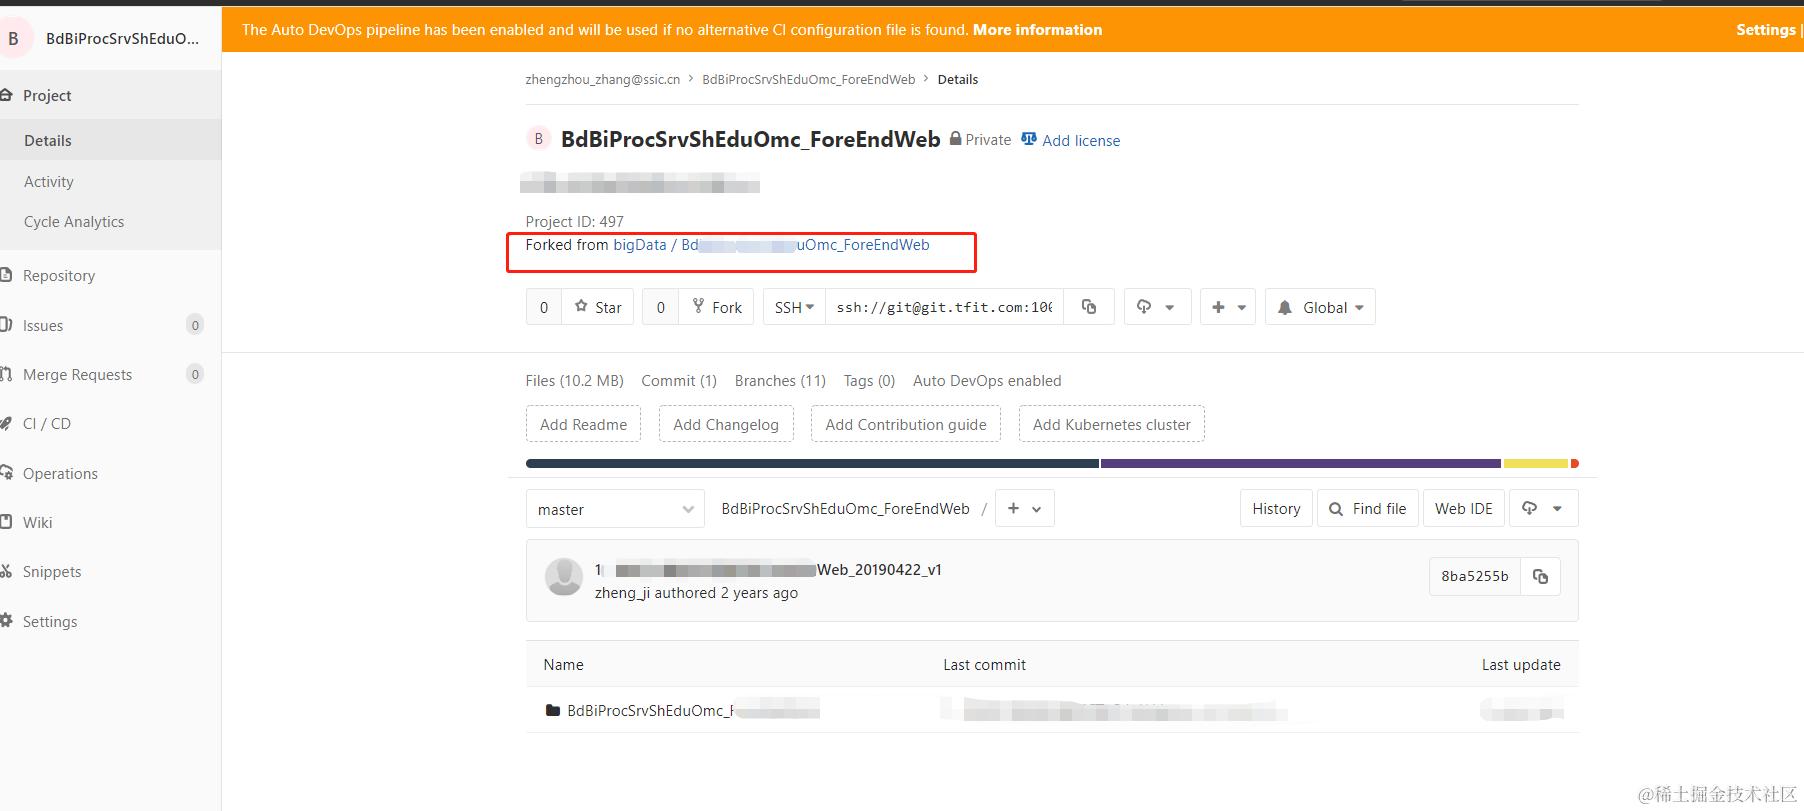Screen dimensions: 1804x811
Task: Switch clone protocol from SSH dropdown
Action: pos(794,307)
